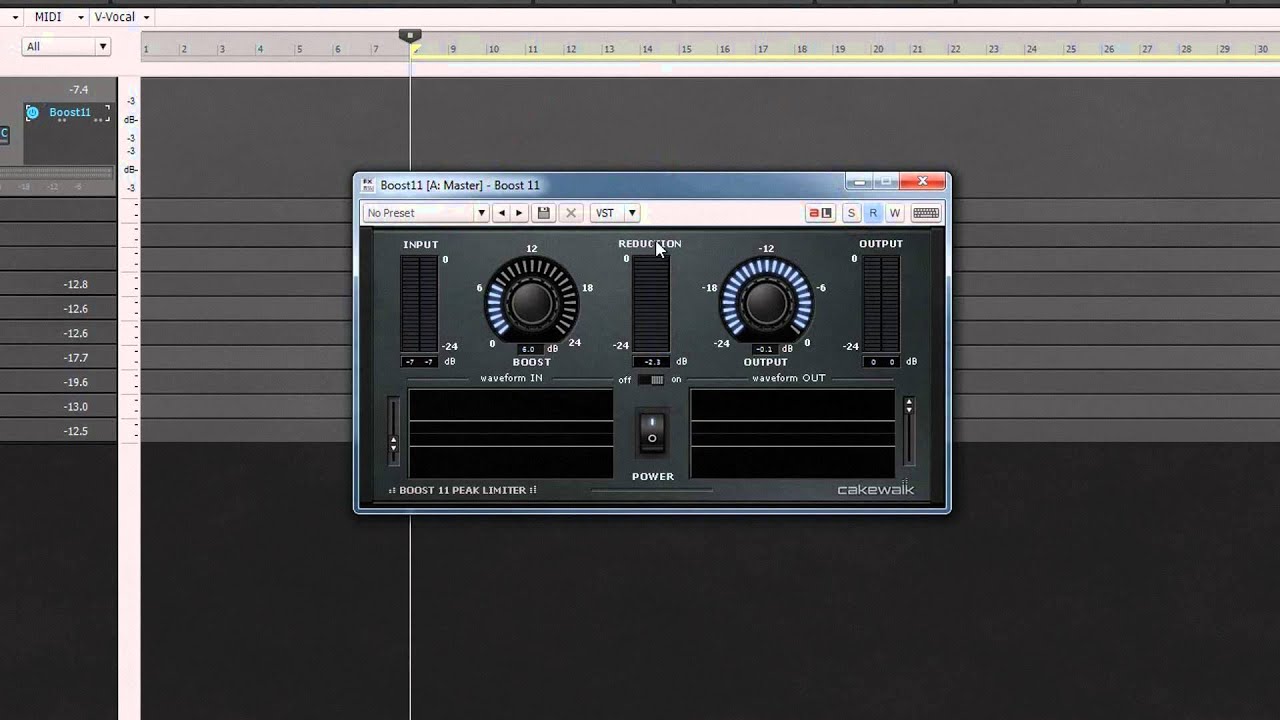Screen dimensions: 1280x720
Task: Expand the All filter dropdown
Action: [66, 46]
